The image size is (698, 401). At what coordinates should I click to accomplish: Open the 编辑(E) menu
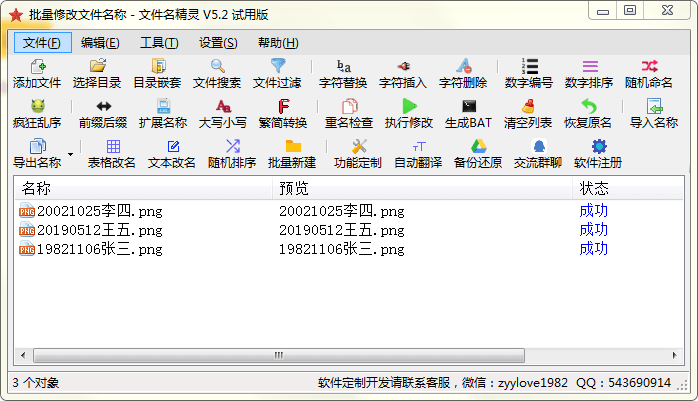click(100, 43)
